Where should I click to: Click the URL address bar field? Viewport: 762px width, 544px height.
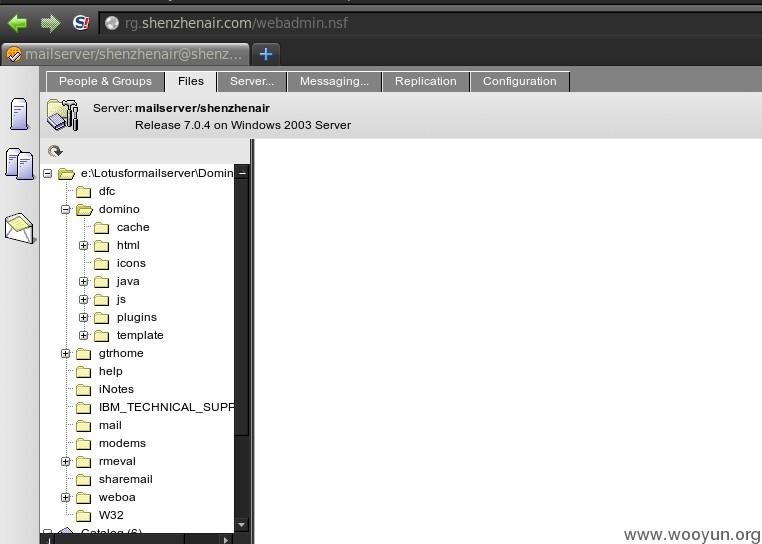[430, 23]
